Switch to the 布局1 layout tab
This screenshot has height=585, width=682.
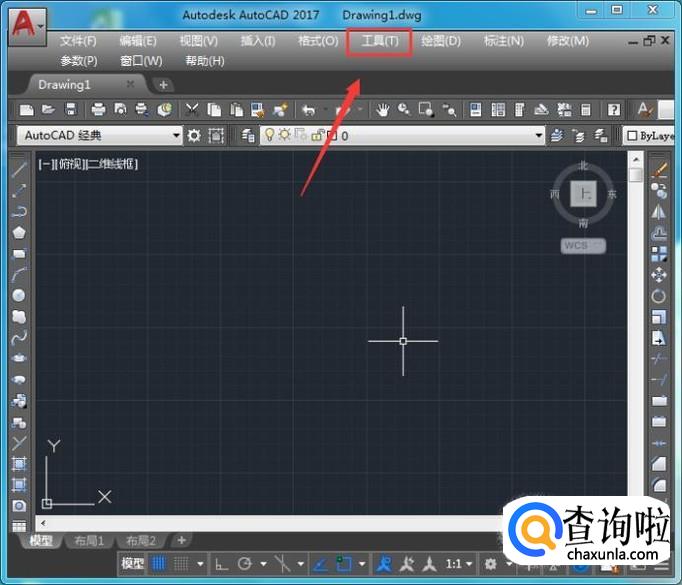click(x=89, y=541)
